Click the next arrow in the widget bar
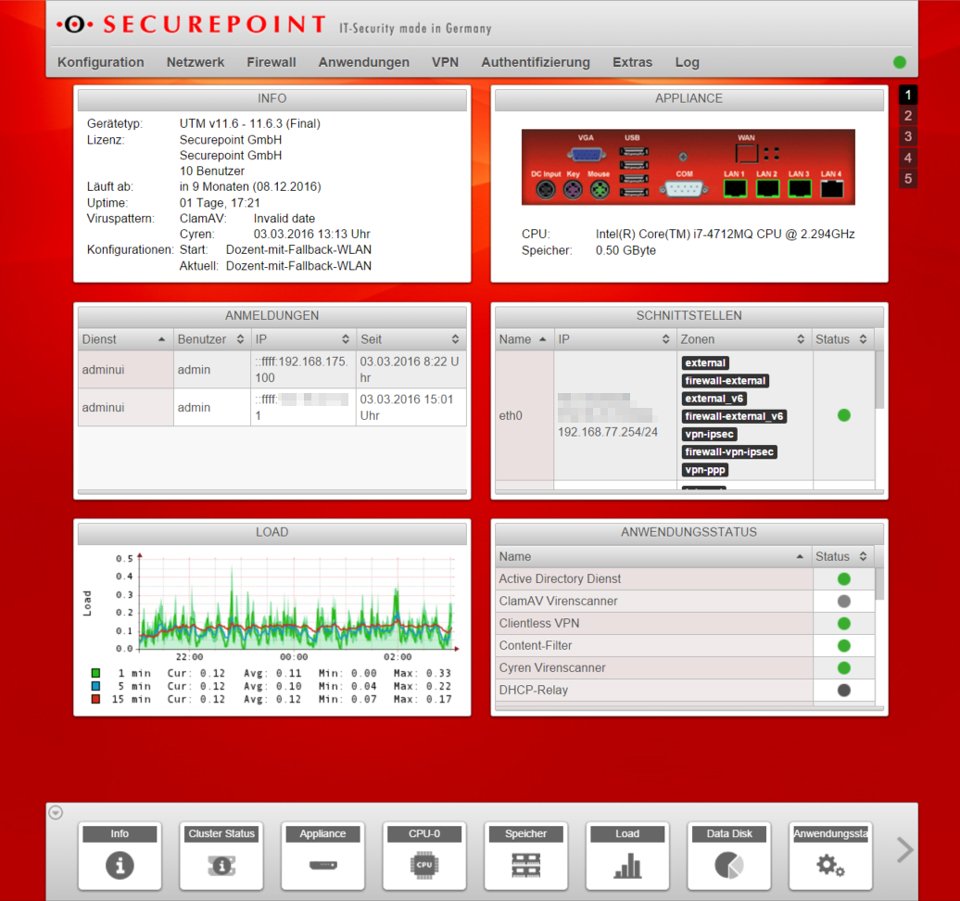Viewport: 960px width, 901px height. pyautogui.click(x=905, y=850)
